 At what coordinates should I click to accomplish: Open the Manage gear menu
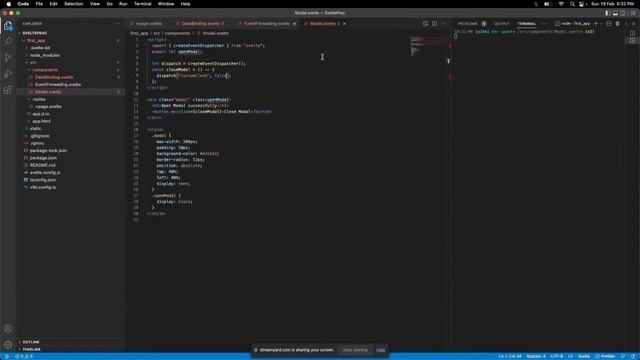click(8, 345)
